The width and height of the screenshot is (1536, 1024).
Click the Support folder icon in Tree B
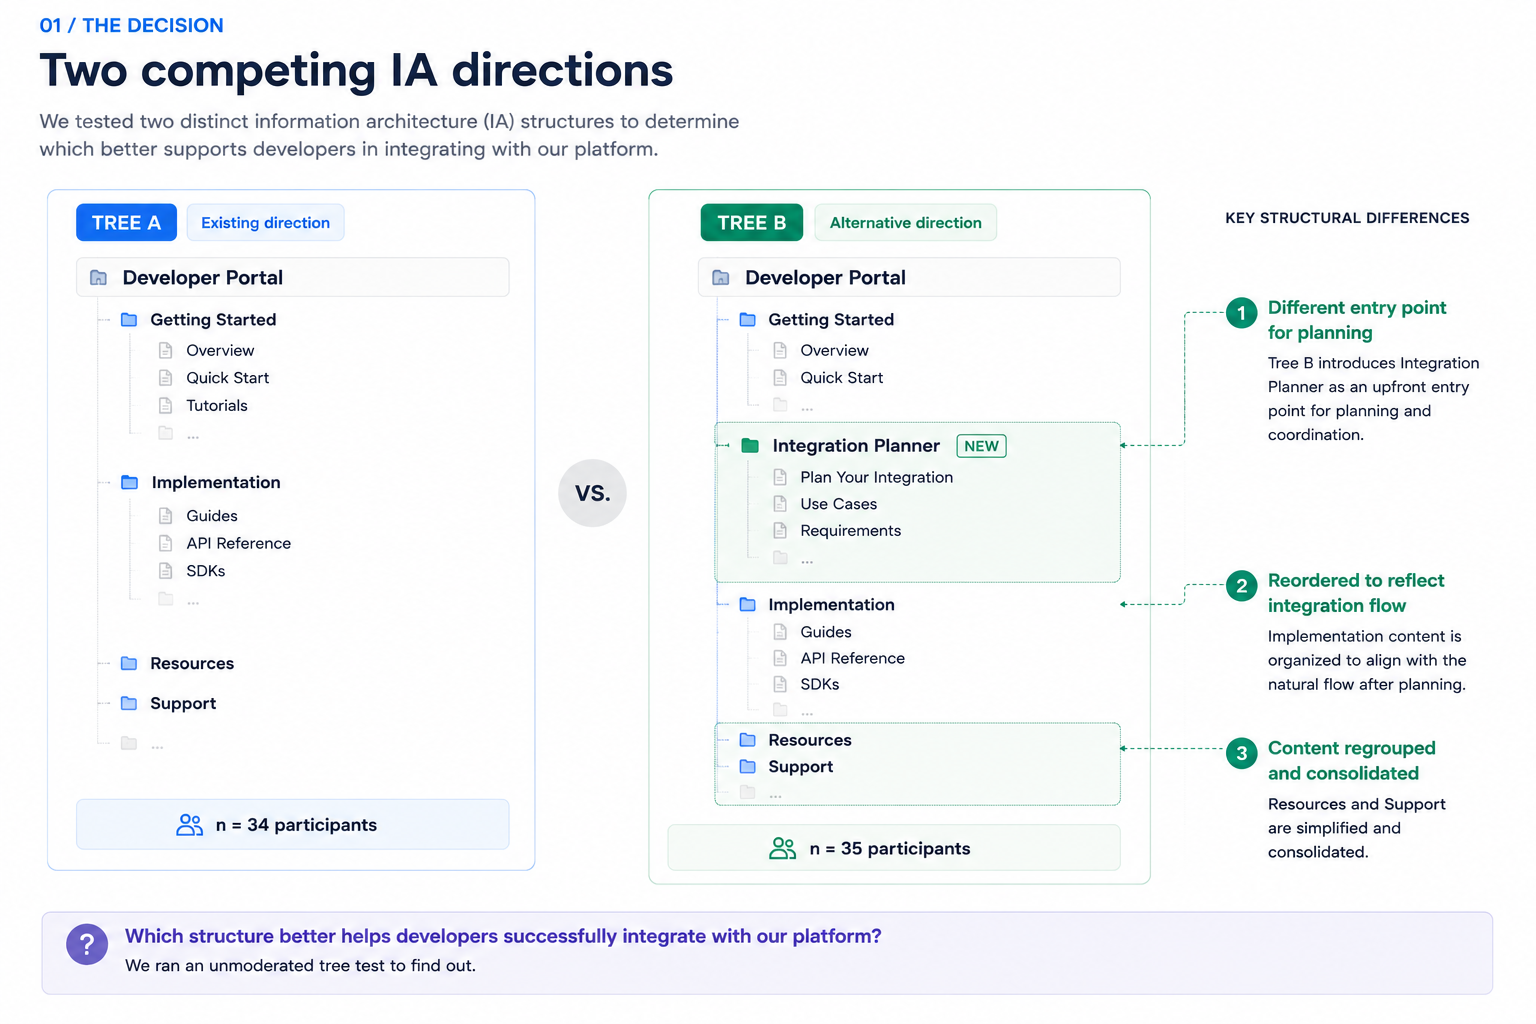[748, 767]
